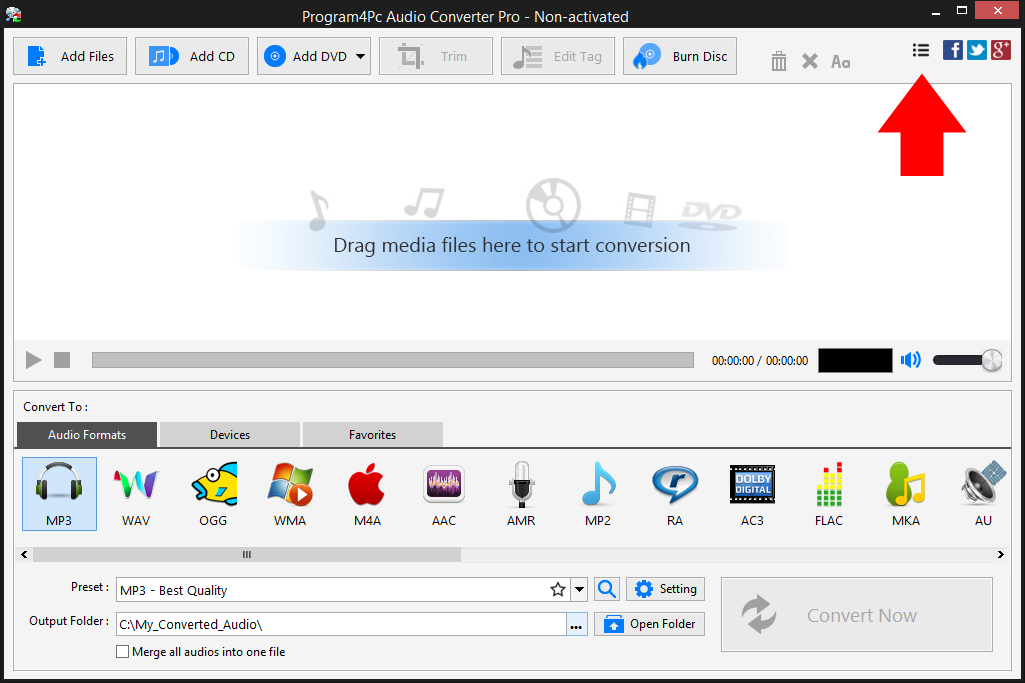Viewport: 1025px width, 683px height.
Task: Choose the FLAC audio format
Action: click(x=829, y=493)
